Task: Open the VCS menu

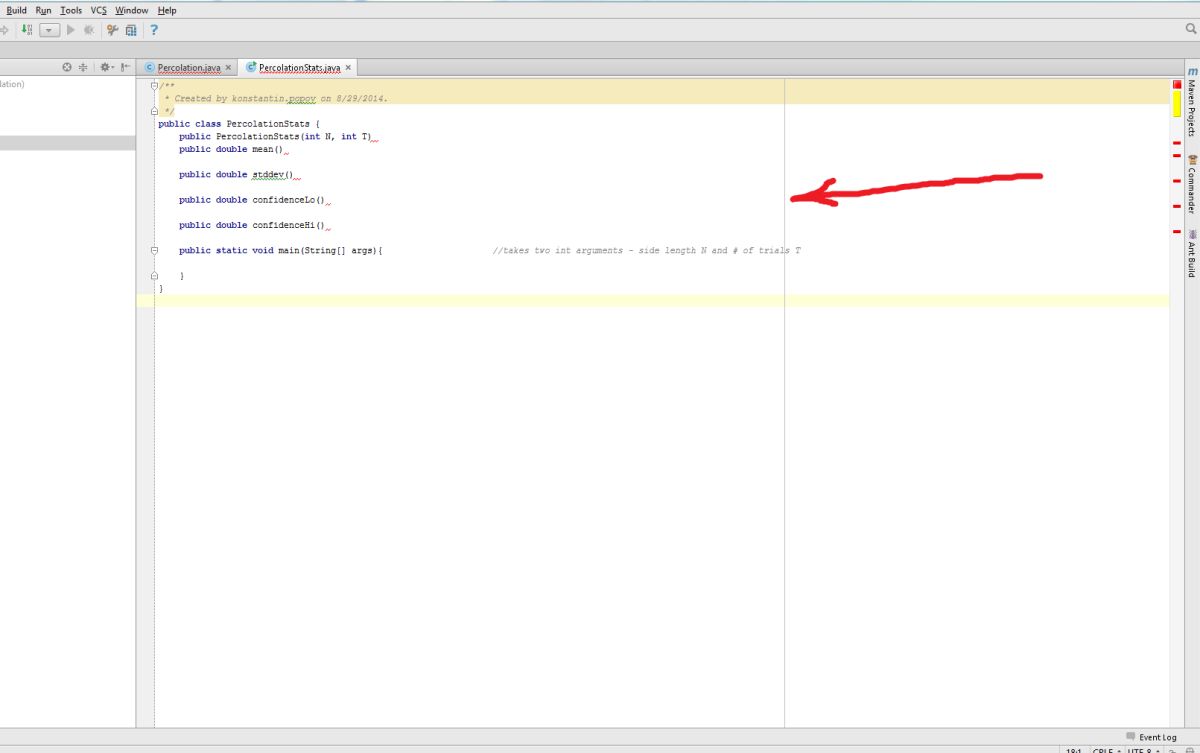Action: click(x=98, y=10)
